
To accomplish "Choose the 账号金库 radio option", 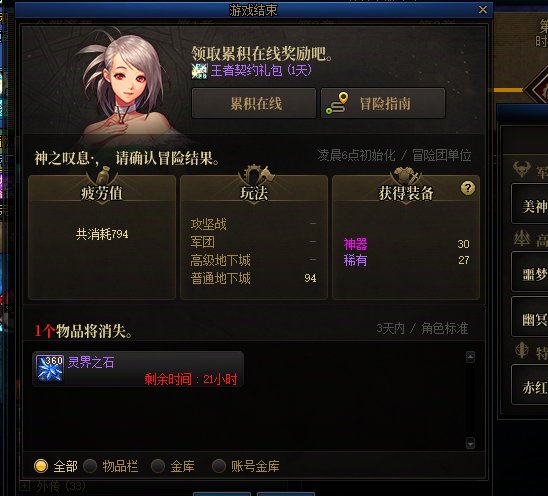I will point(219,466).
